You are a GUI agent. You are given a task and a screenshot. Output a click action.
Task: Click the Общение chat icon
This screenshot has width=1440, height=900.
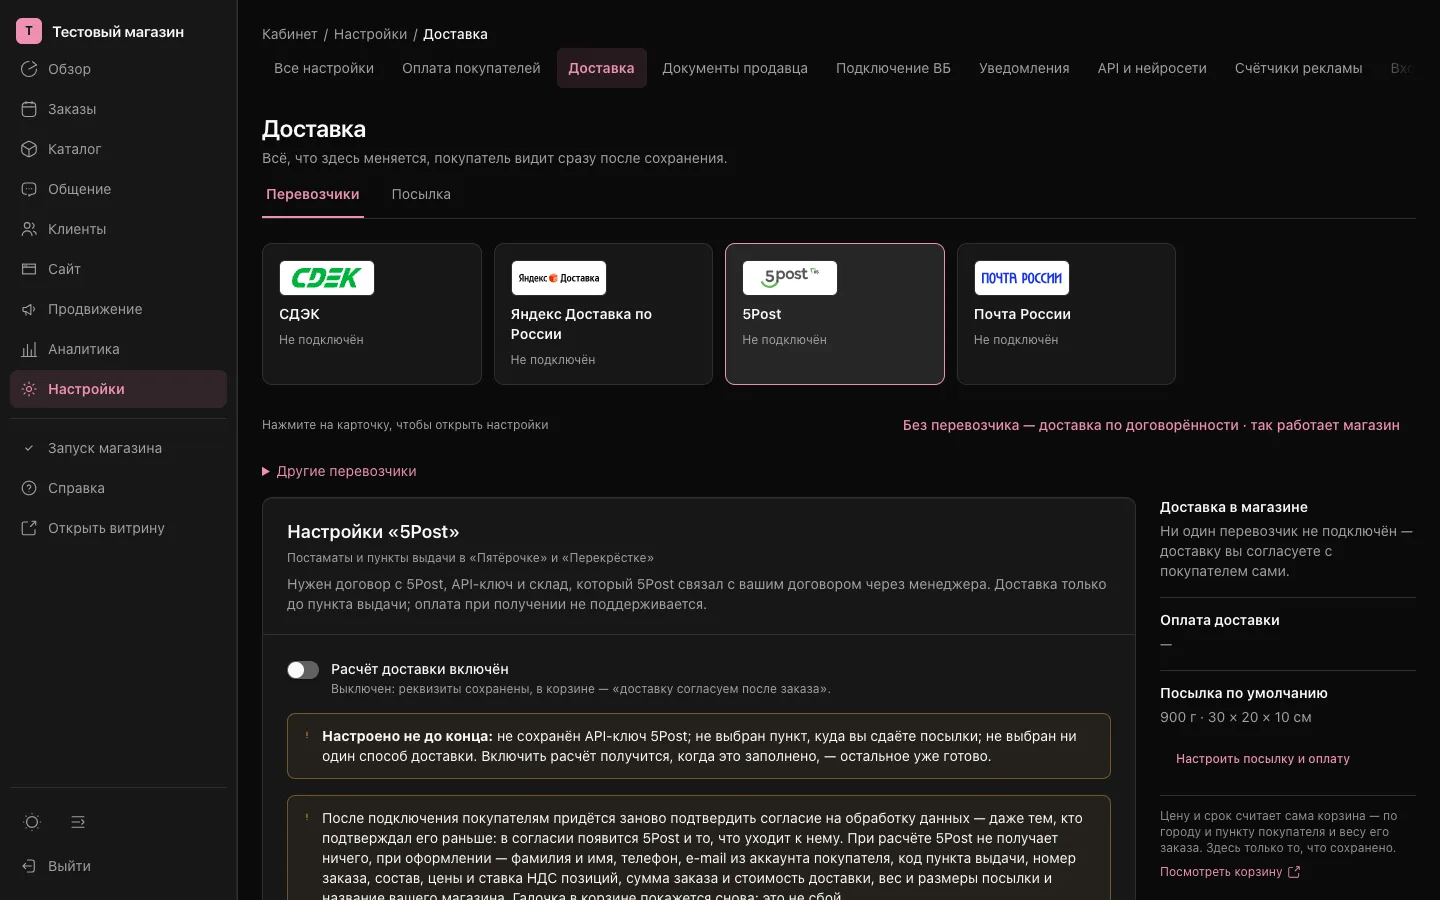tap(29, 189)
